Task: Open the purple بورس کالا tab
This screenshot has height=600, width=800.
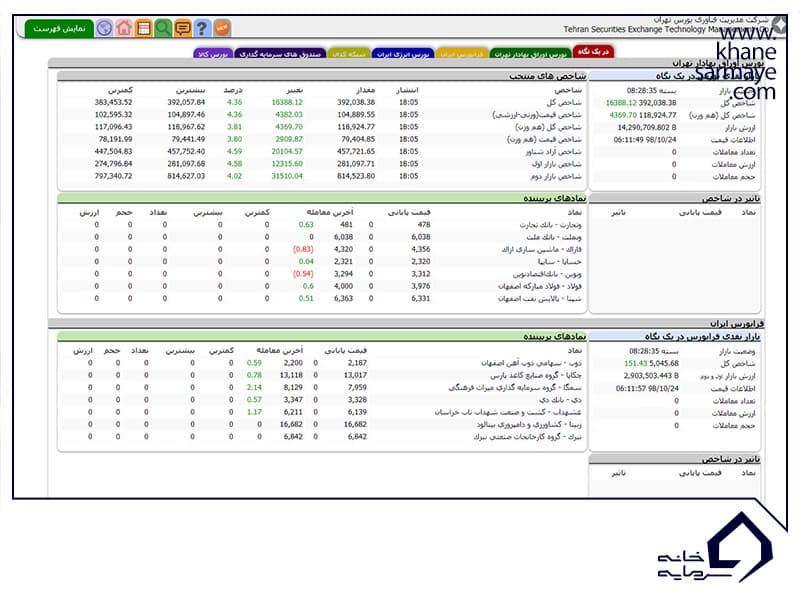Action: pos(213,54)
